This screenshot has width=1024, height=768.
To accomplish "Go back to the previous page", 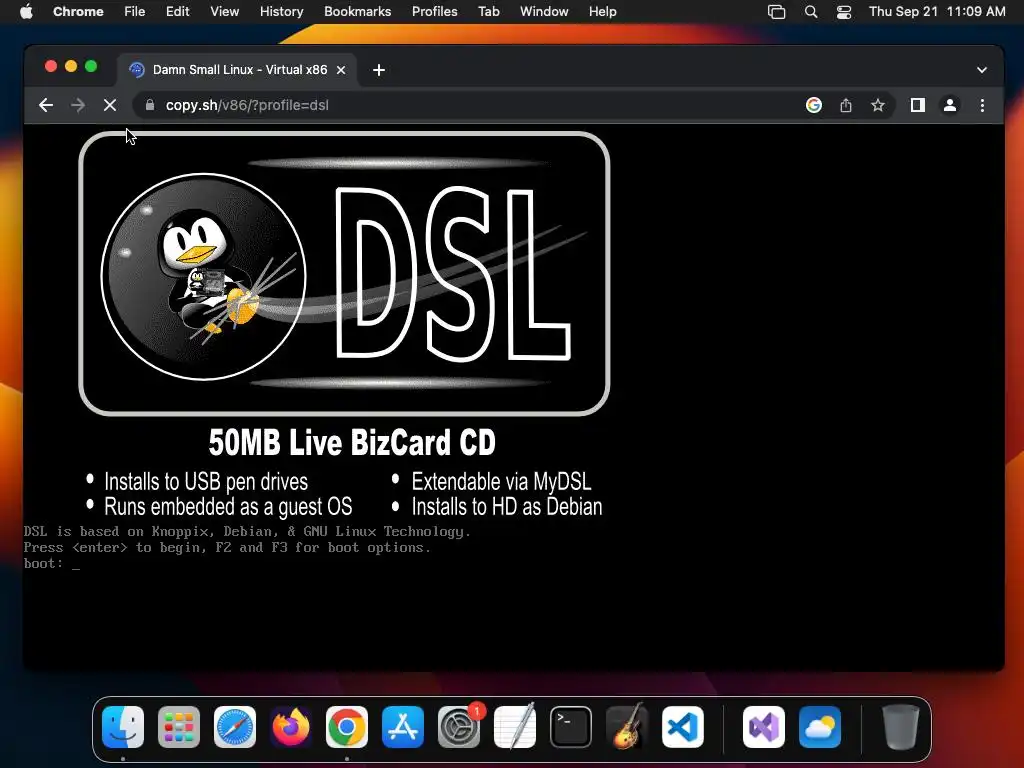I will [x=46, y=105].
